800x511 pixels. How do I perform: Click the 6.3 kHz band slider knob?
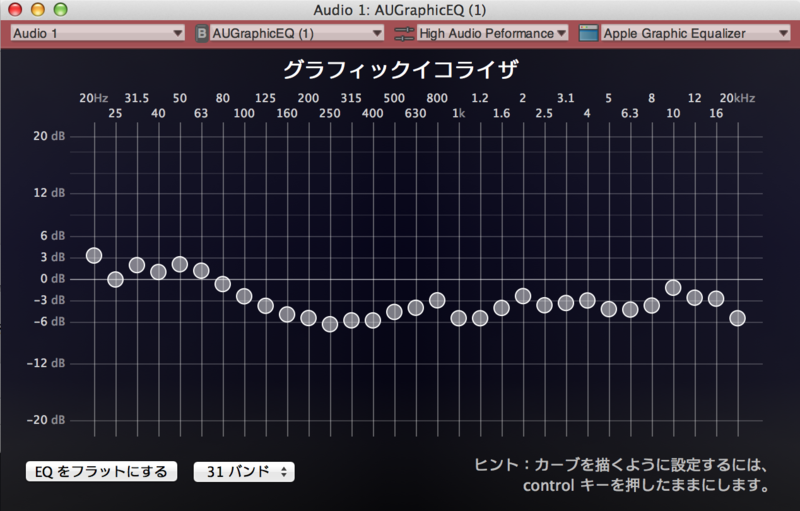630,309
